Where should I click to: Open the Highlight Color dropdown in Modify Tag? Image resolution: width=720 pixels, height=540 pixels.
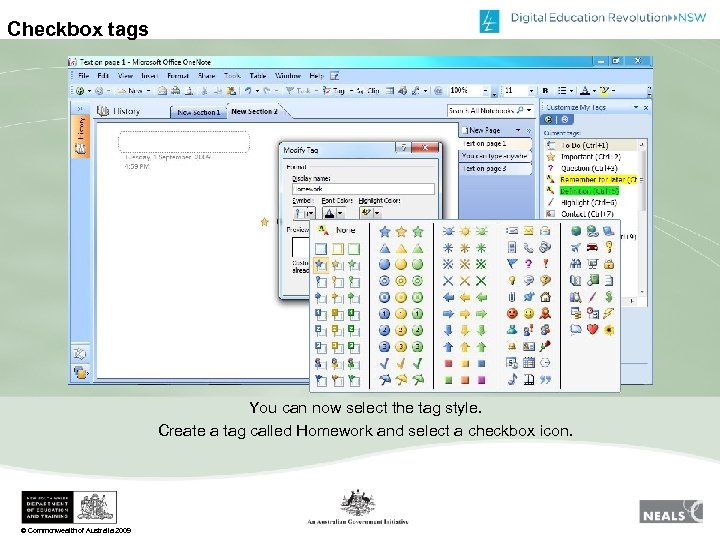(377, 213)
